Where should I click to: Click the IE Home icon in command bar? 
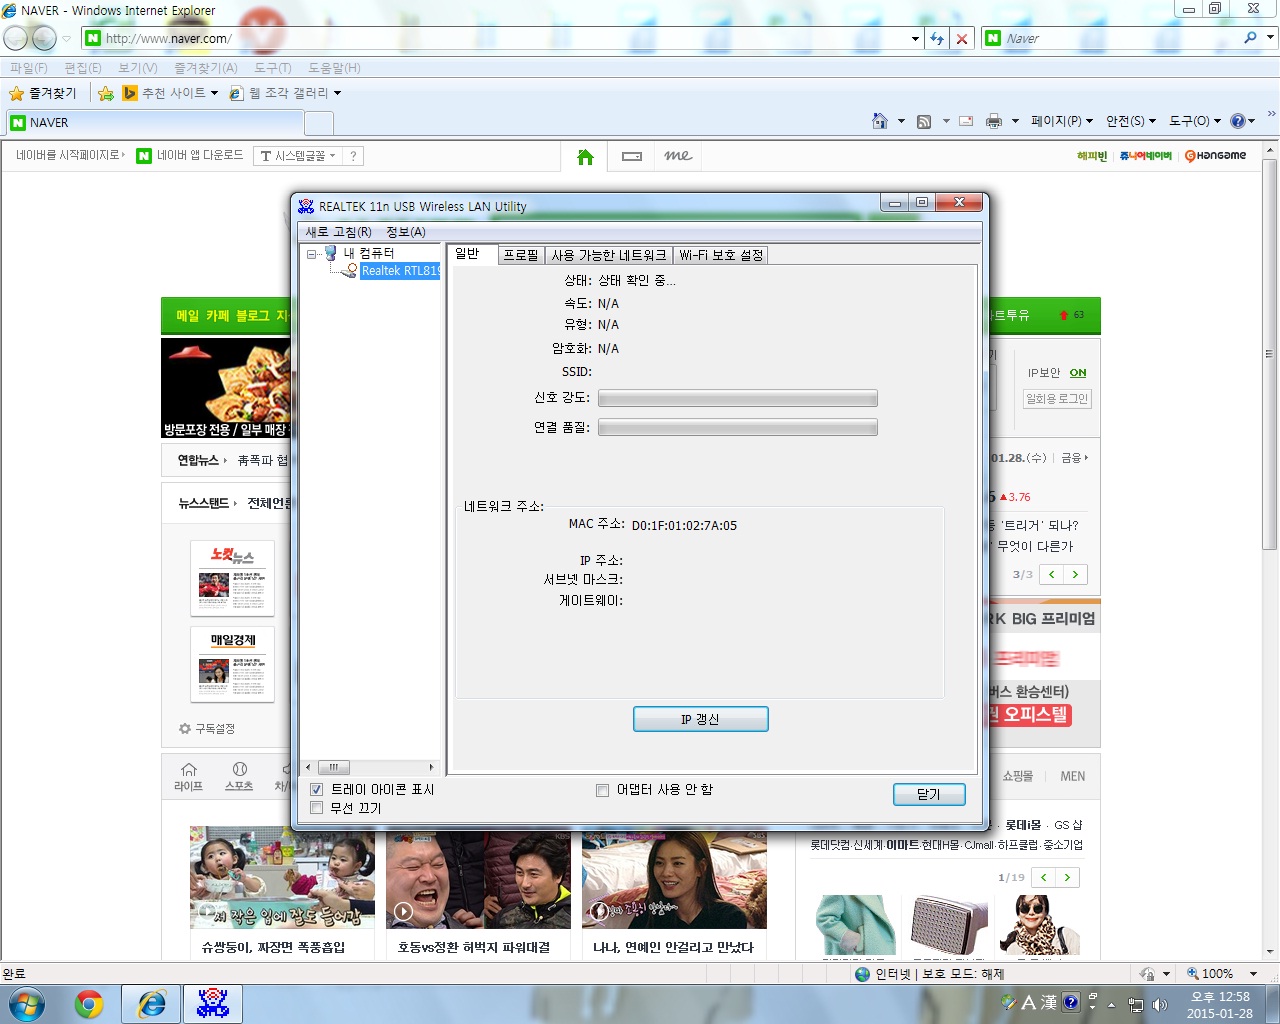[880, 121]
